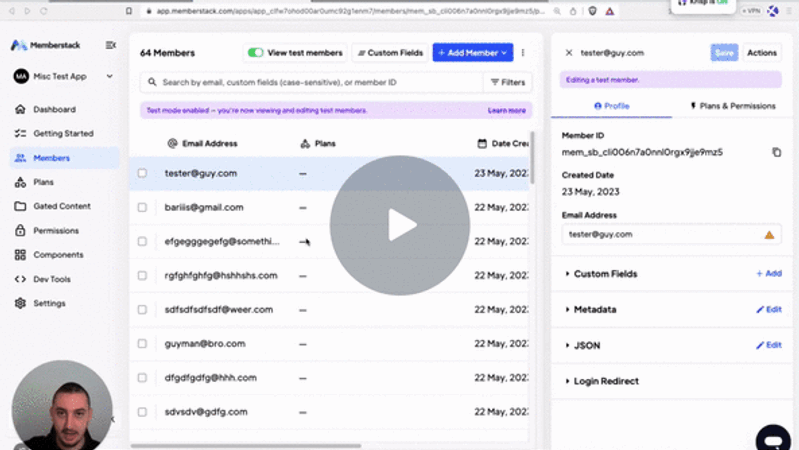Open member guyman@bro.com
The width and height of the screenshot is (799, 450).
[205, 344]
